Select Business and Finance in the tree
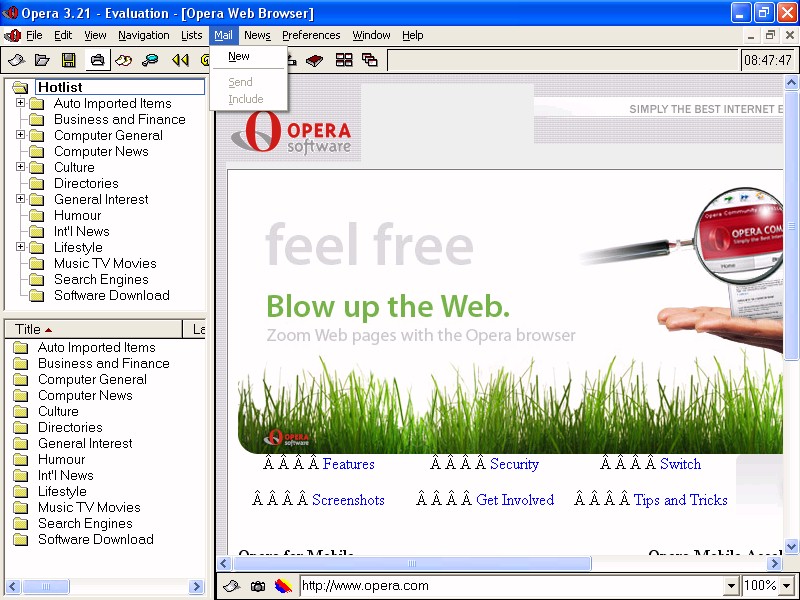This screenshot has width=800, height=600. pos(120,119)
